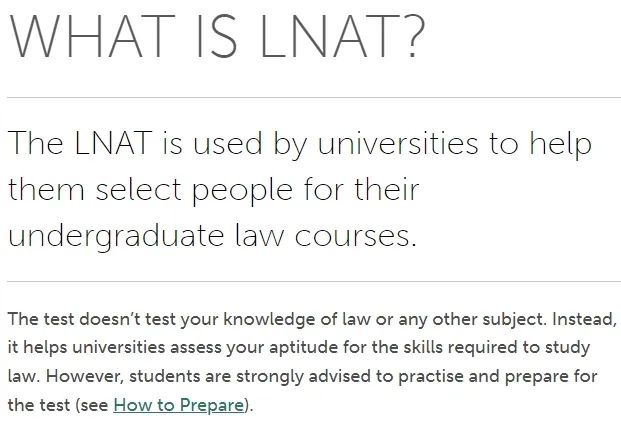This screenshot has height=421, width=621.
Task: Click the phrase undergraduate law courses
Action: pos(212,236)
